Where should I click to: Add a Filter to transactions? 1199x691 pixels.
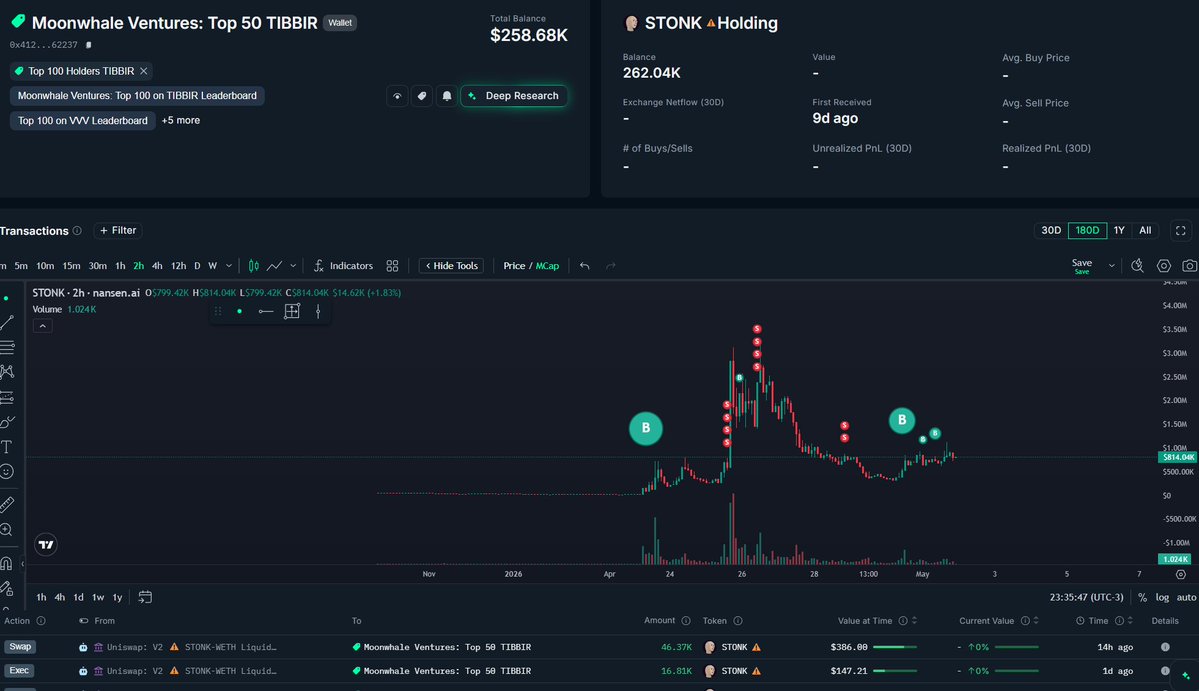click(x=118, y=230)
